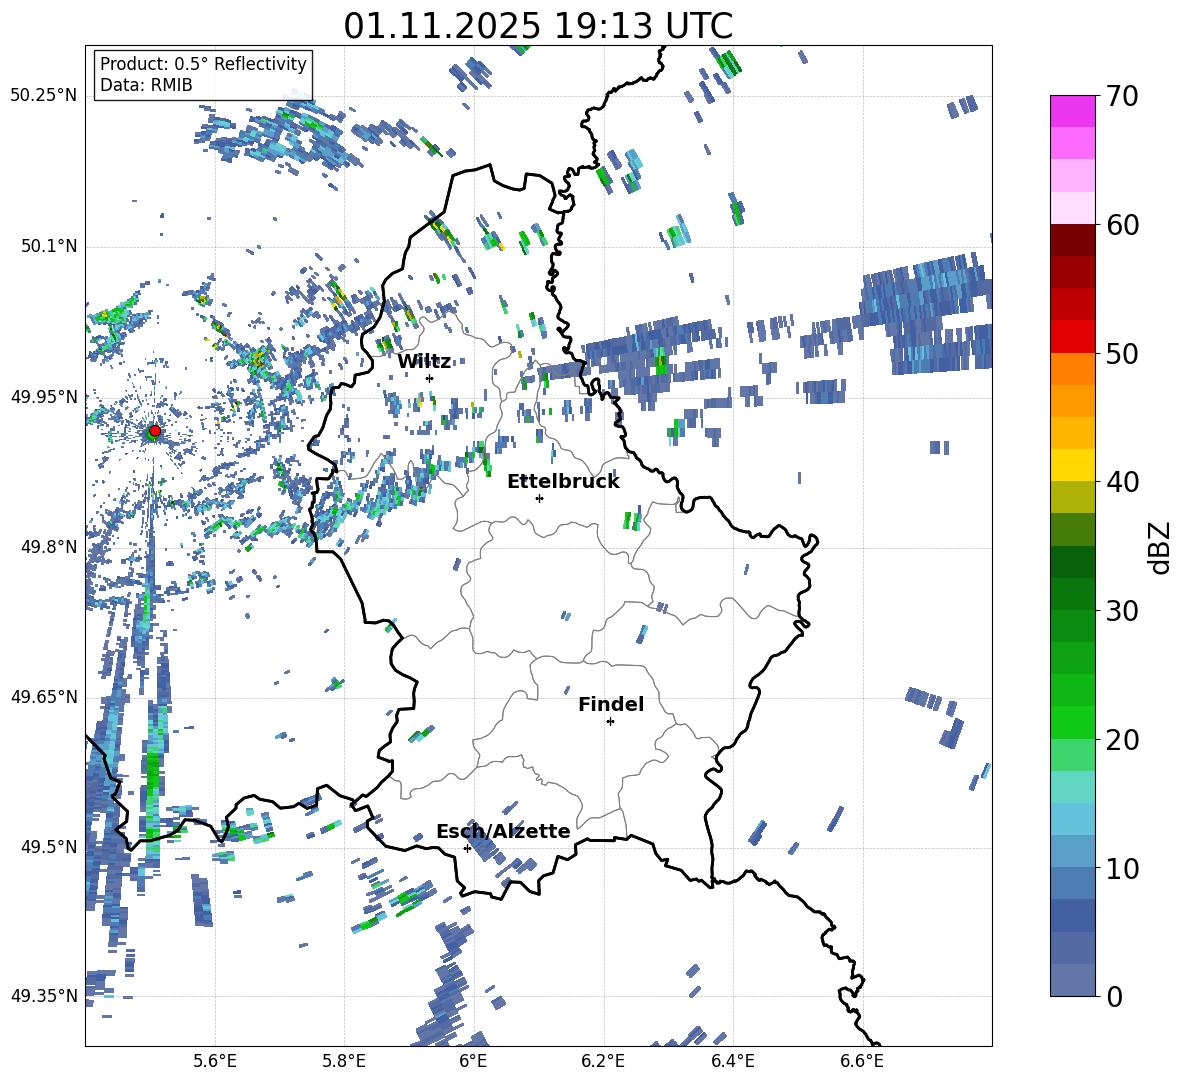Click the title 01.11.2025 19:13 UTC
The height and width of the screenshot is (1081, 1184).
tap(538, 26)
